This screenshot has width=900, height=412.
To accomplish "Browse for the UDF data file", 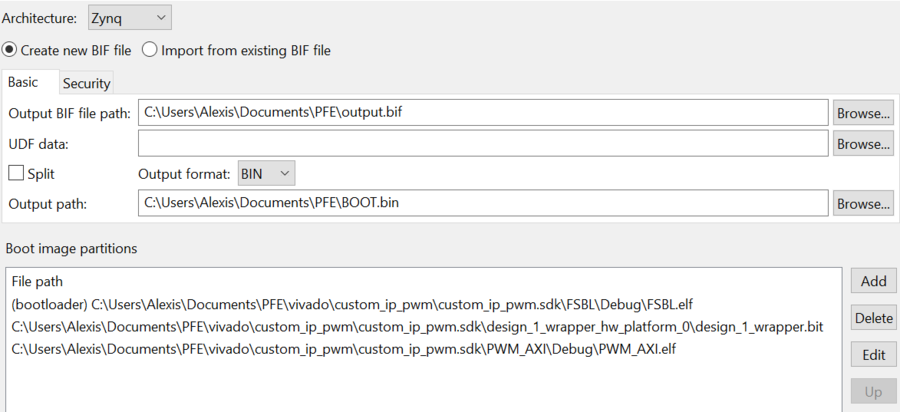I will 863,144.
